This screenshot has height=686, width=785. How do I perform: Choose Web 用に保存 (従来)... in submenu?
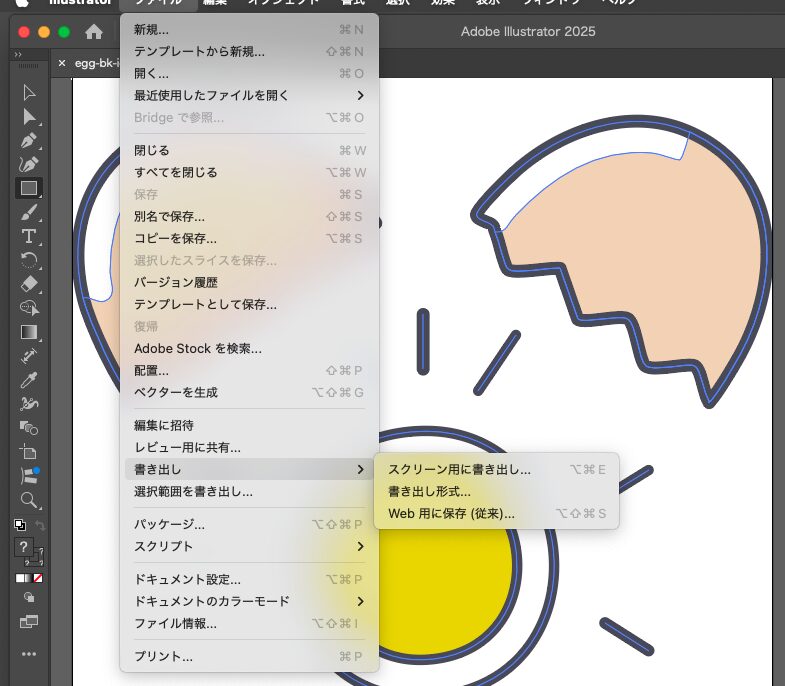496,513
